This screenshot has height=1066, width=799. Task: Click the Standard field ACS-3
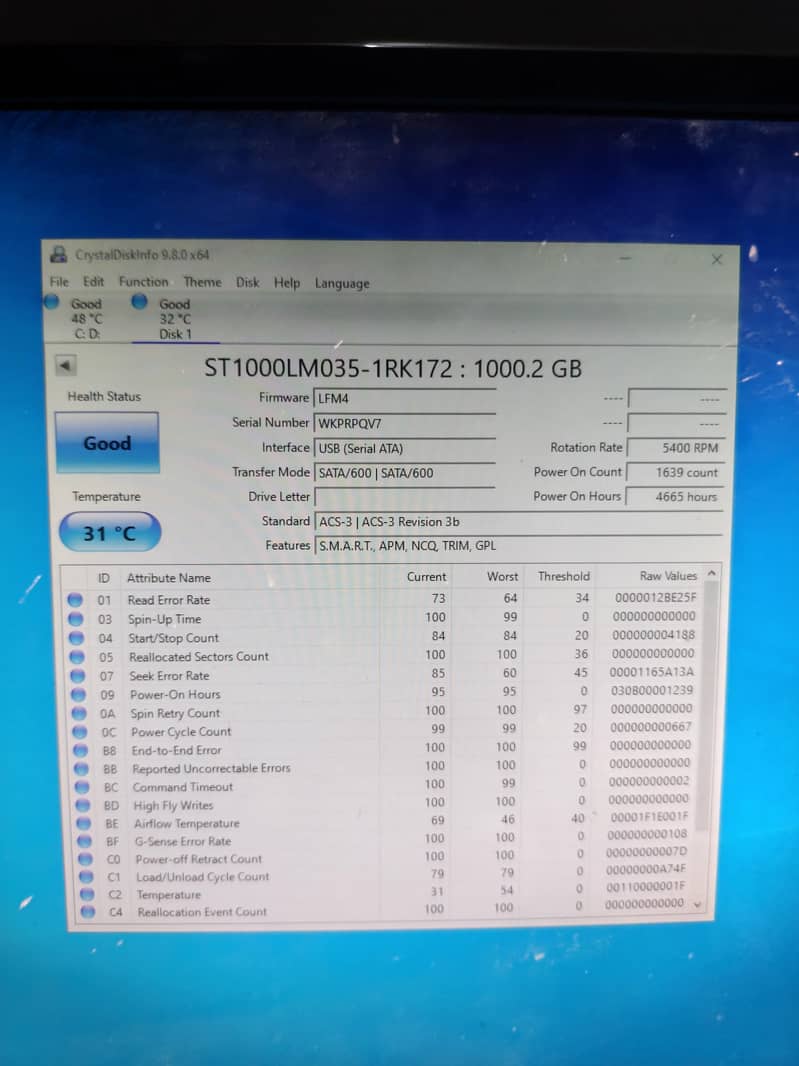click(x=519, y=521)
